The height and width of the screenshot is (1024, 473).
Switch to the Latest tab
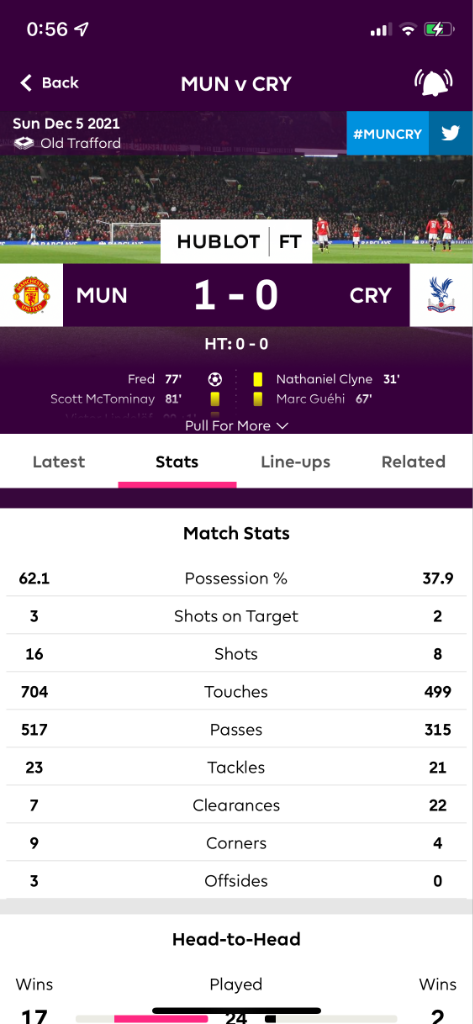pyautogui.click(x=59, y=462)
